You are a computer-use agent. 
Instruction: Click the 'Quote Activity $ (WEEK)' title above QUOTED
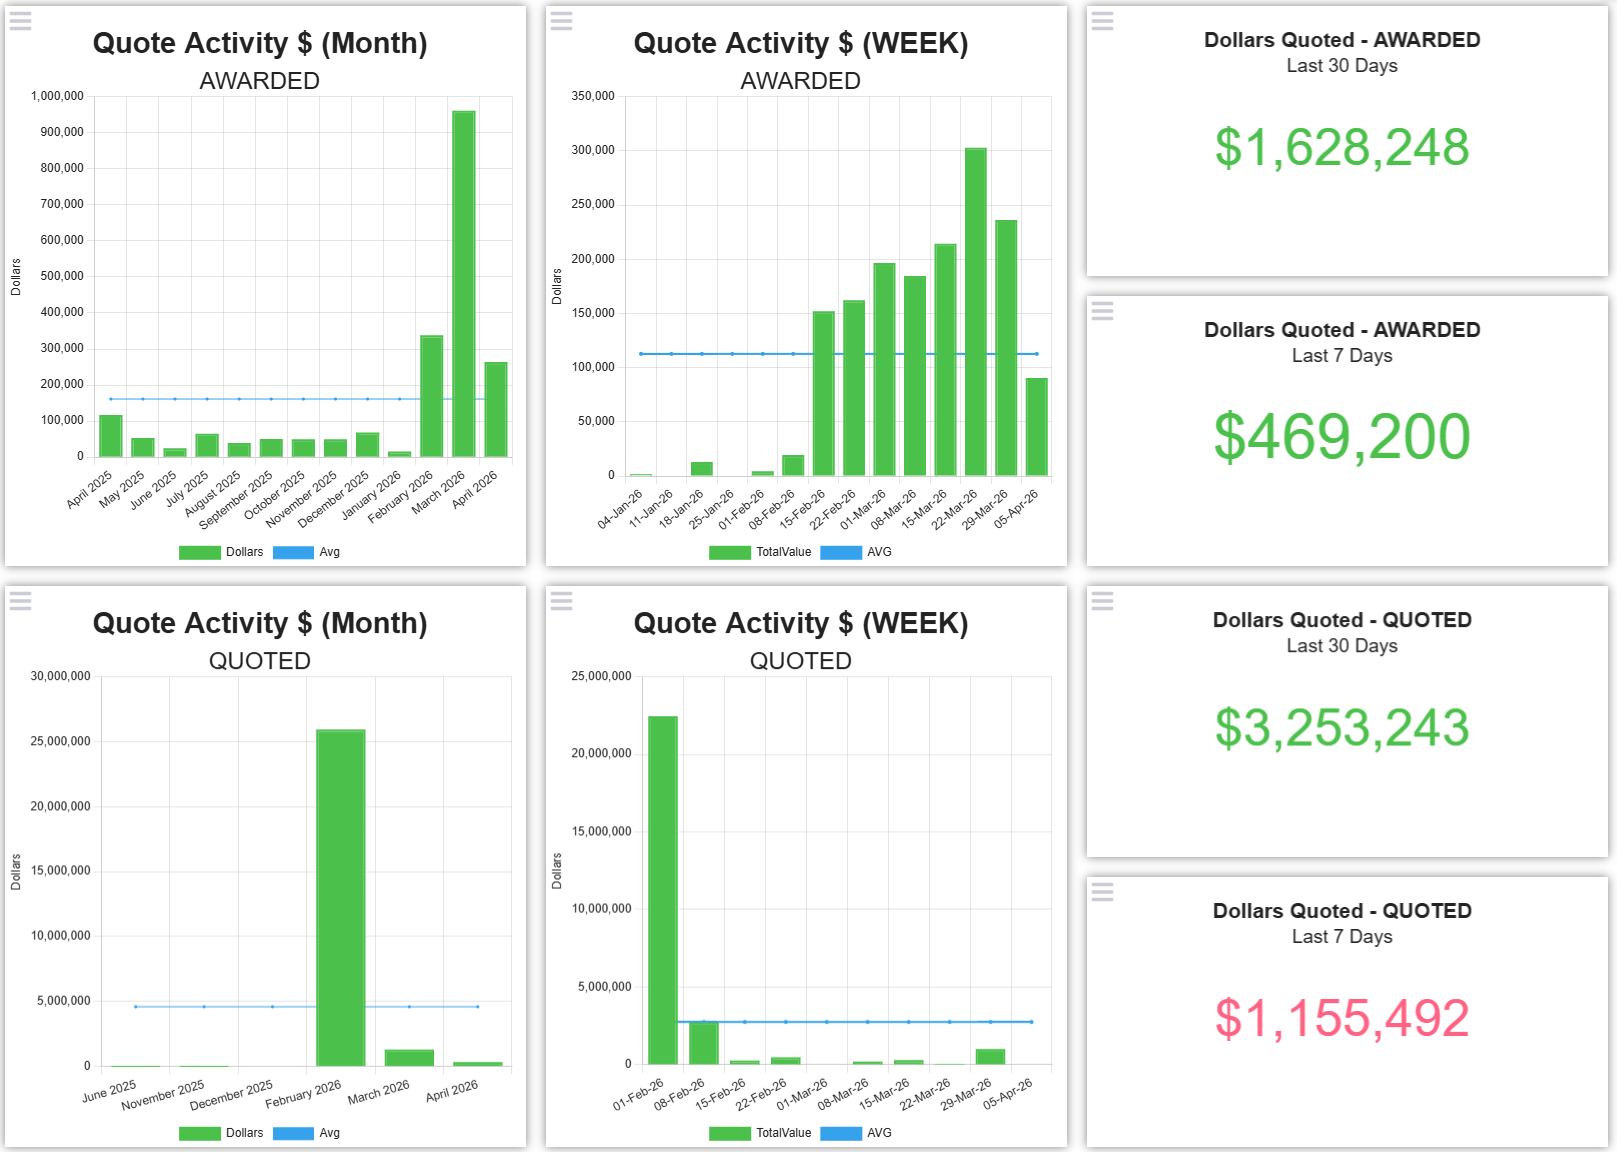click(x=801, y=623)
